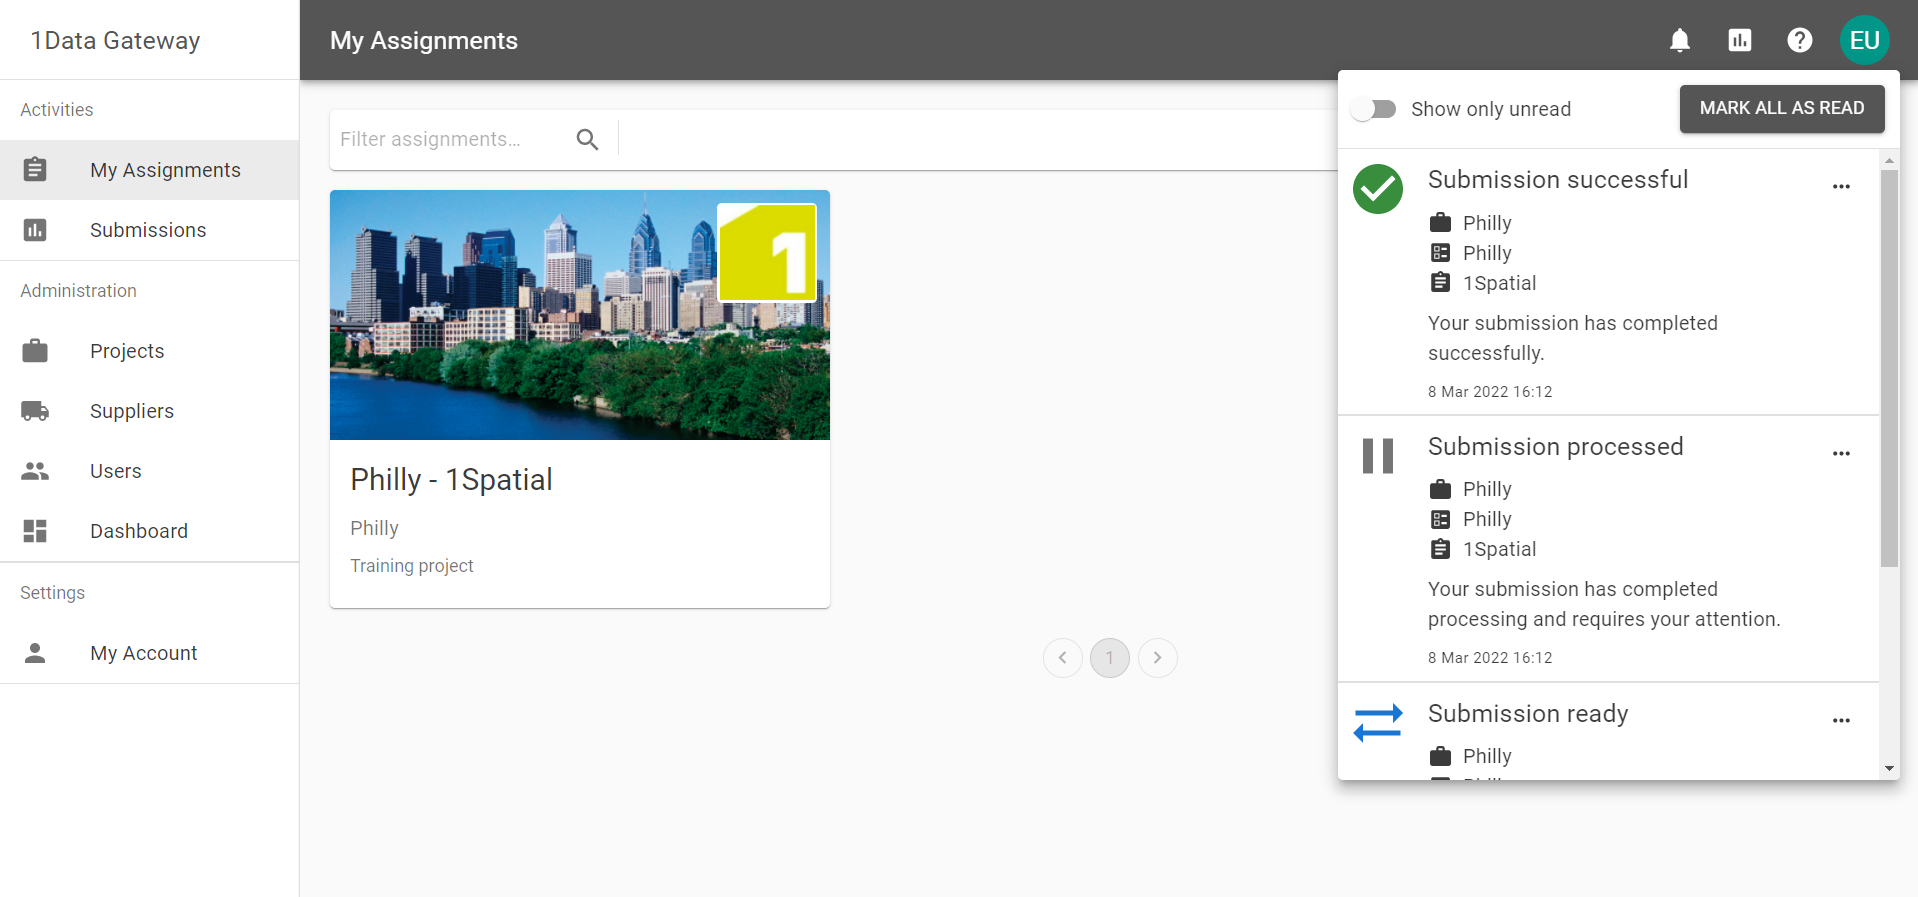Open Users in sidebar

[150, 471]
